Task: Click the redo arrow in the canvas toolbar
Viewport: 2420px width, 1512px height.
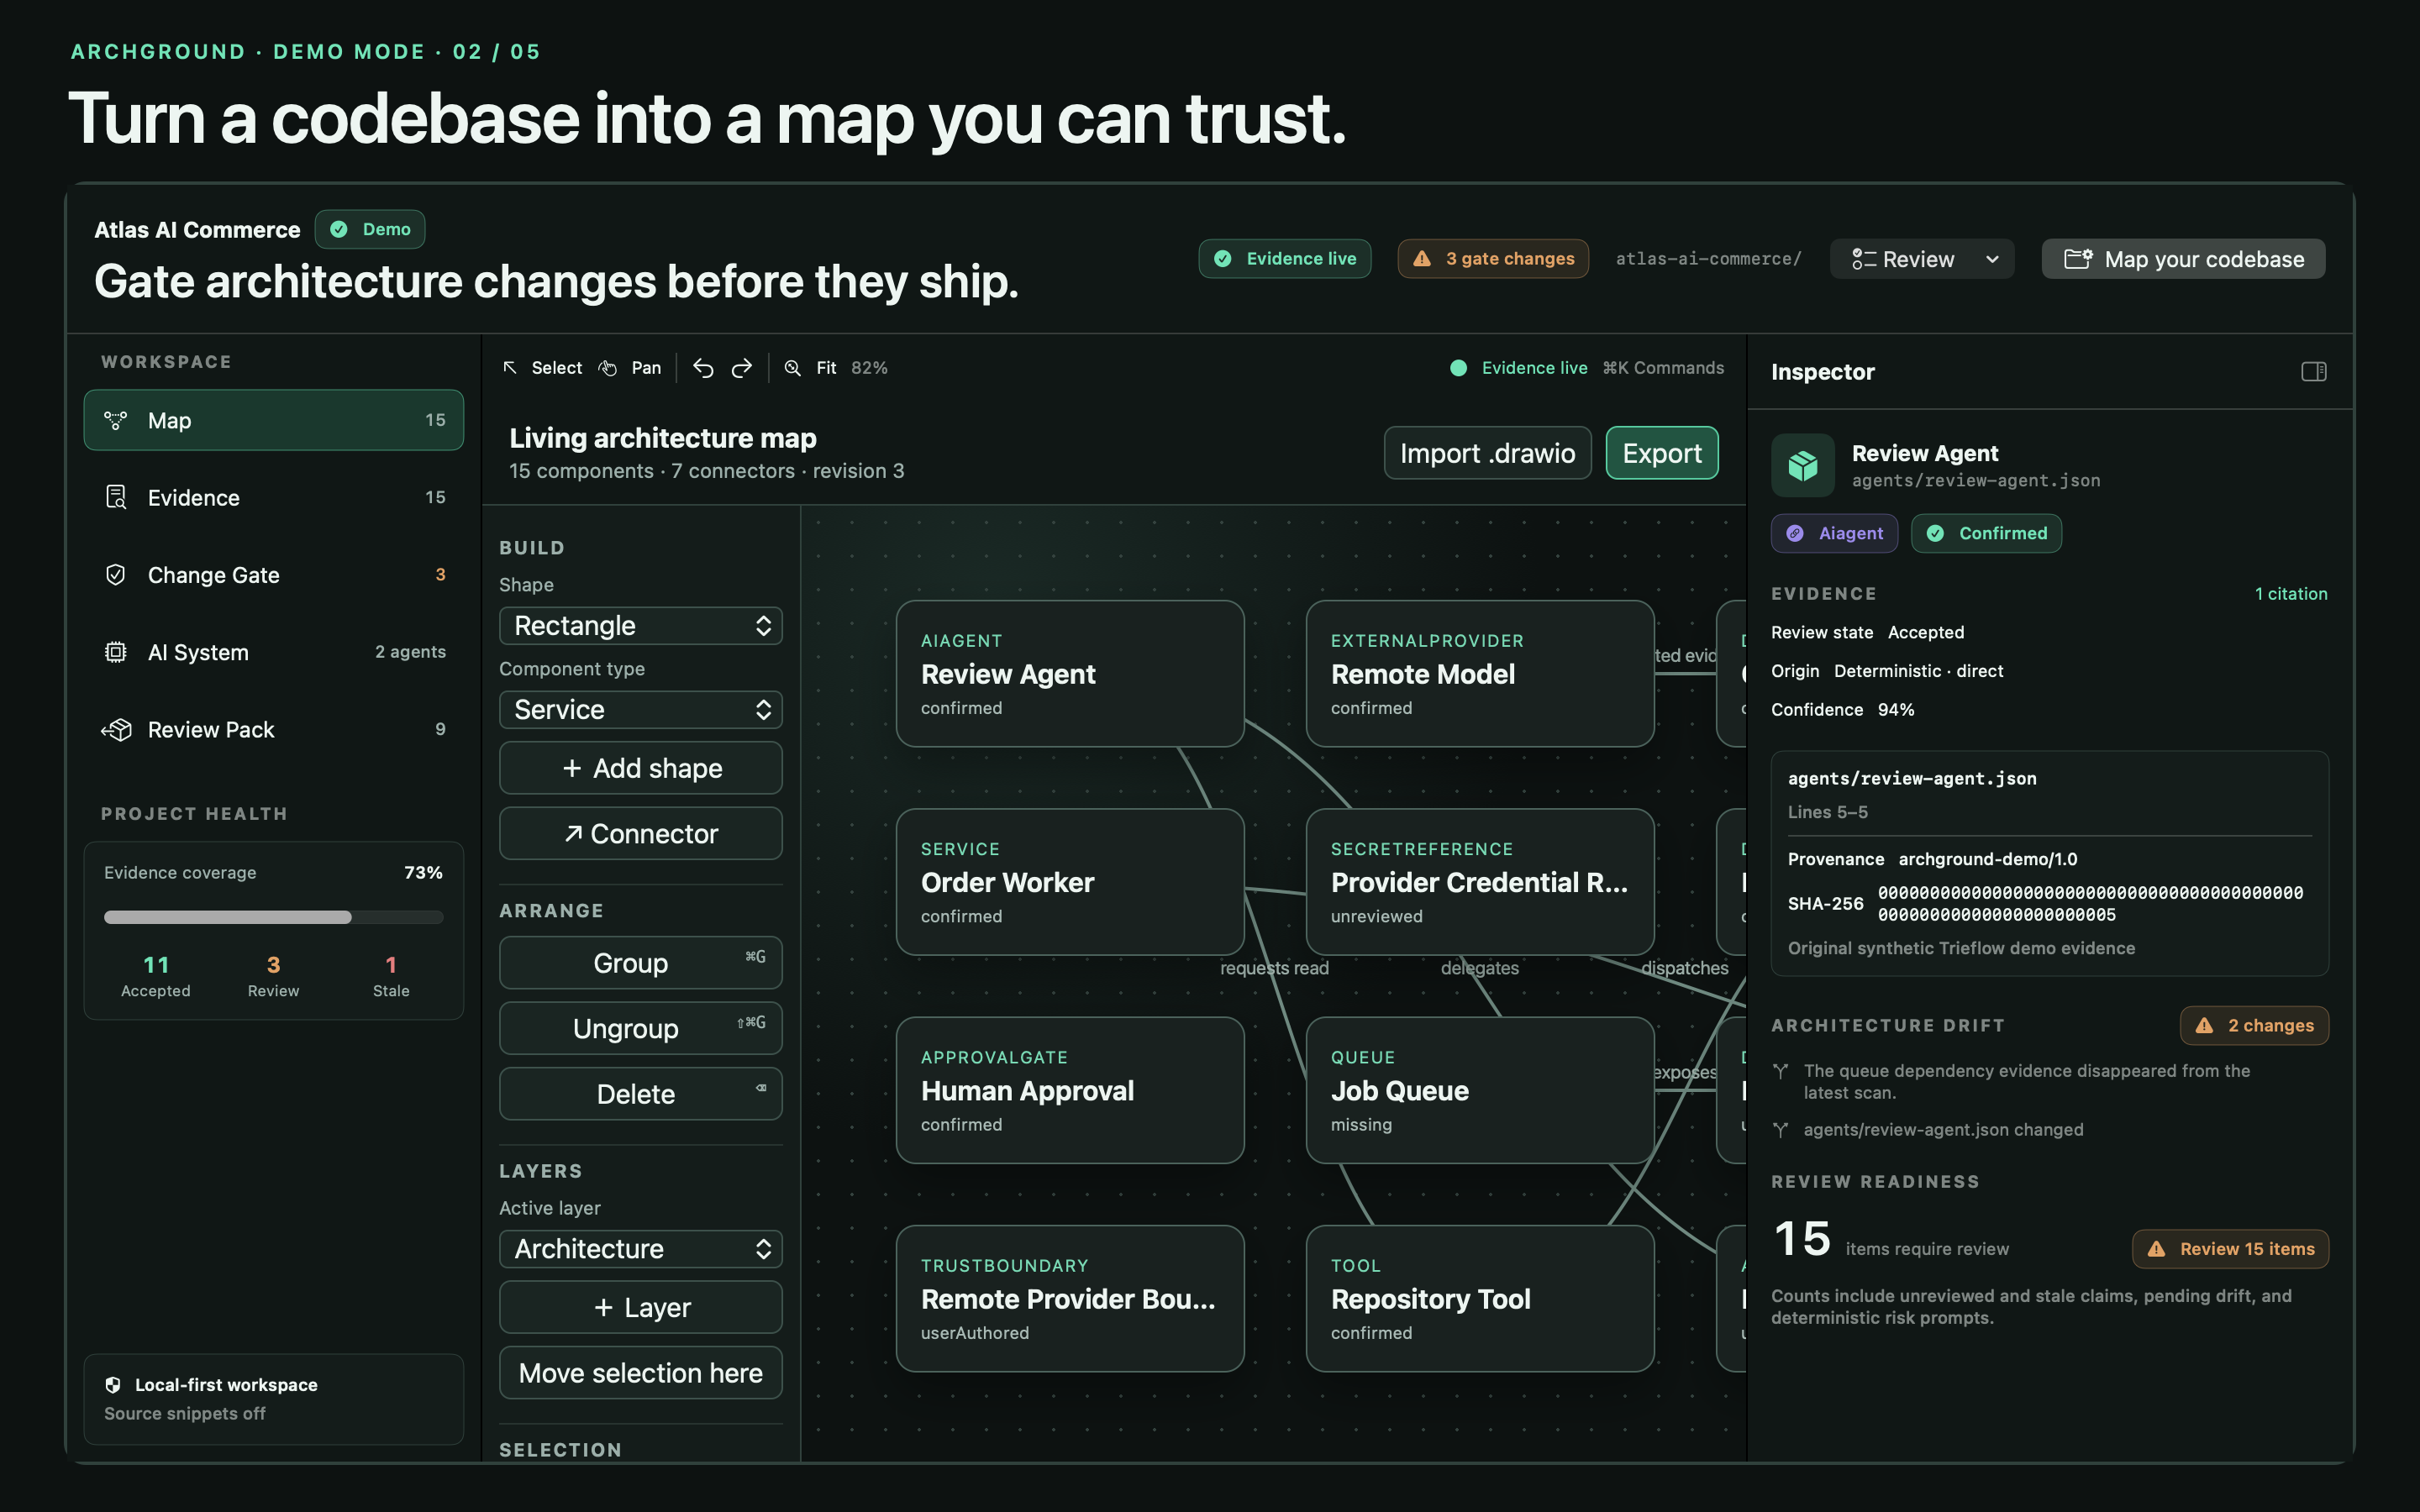Action: coord(741,368)
